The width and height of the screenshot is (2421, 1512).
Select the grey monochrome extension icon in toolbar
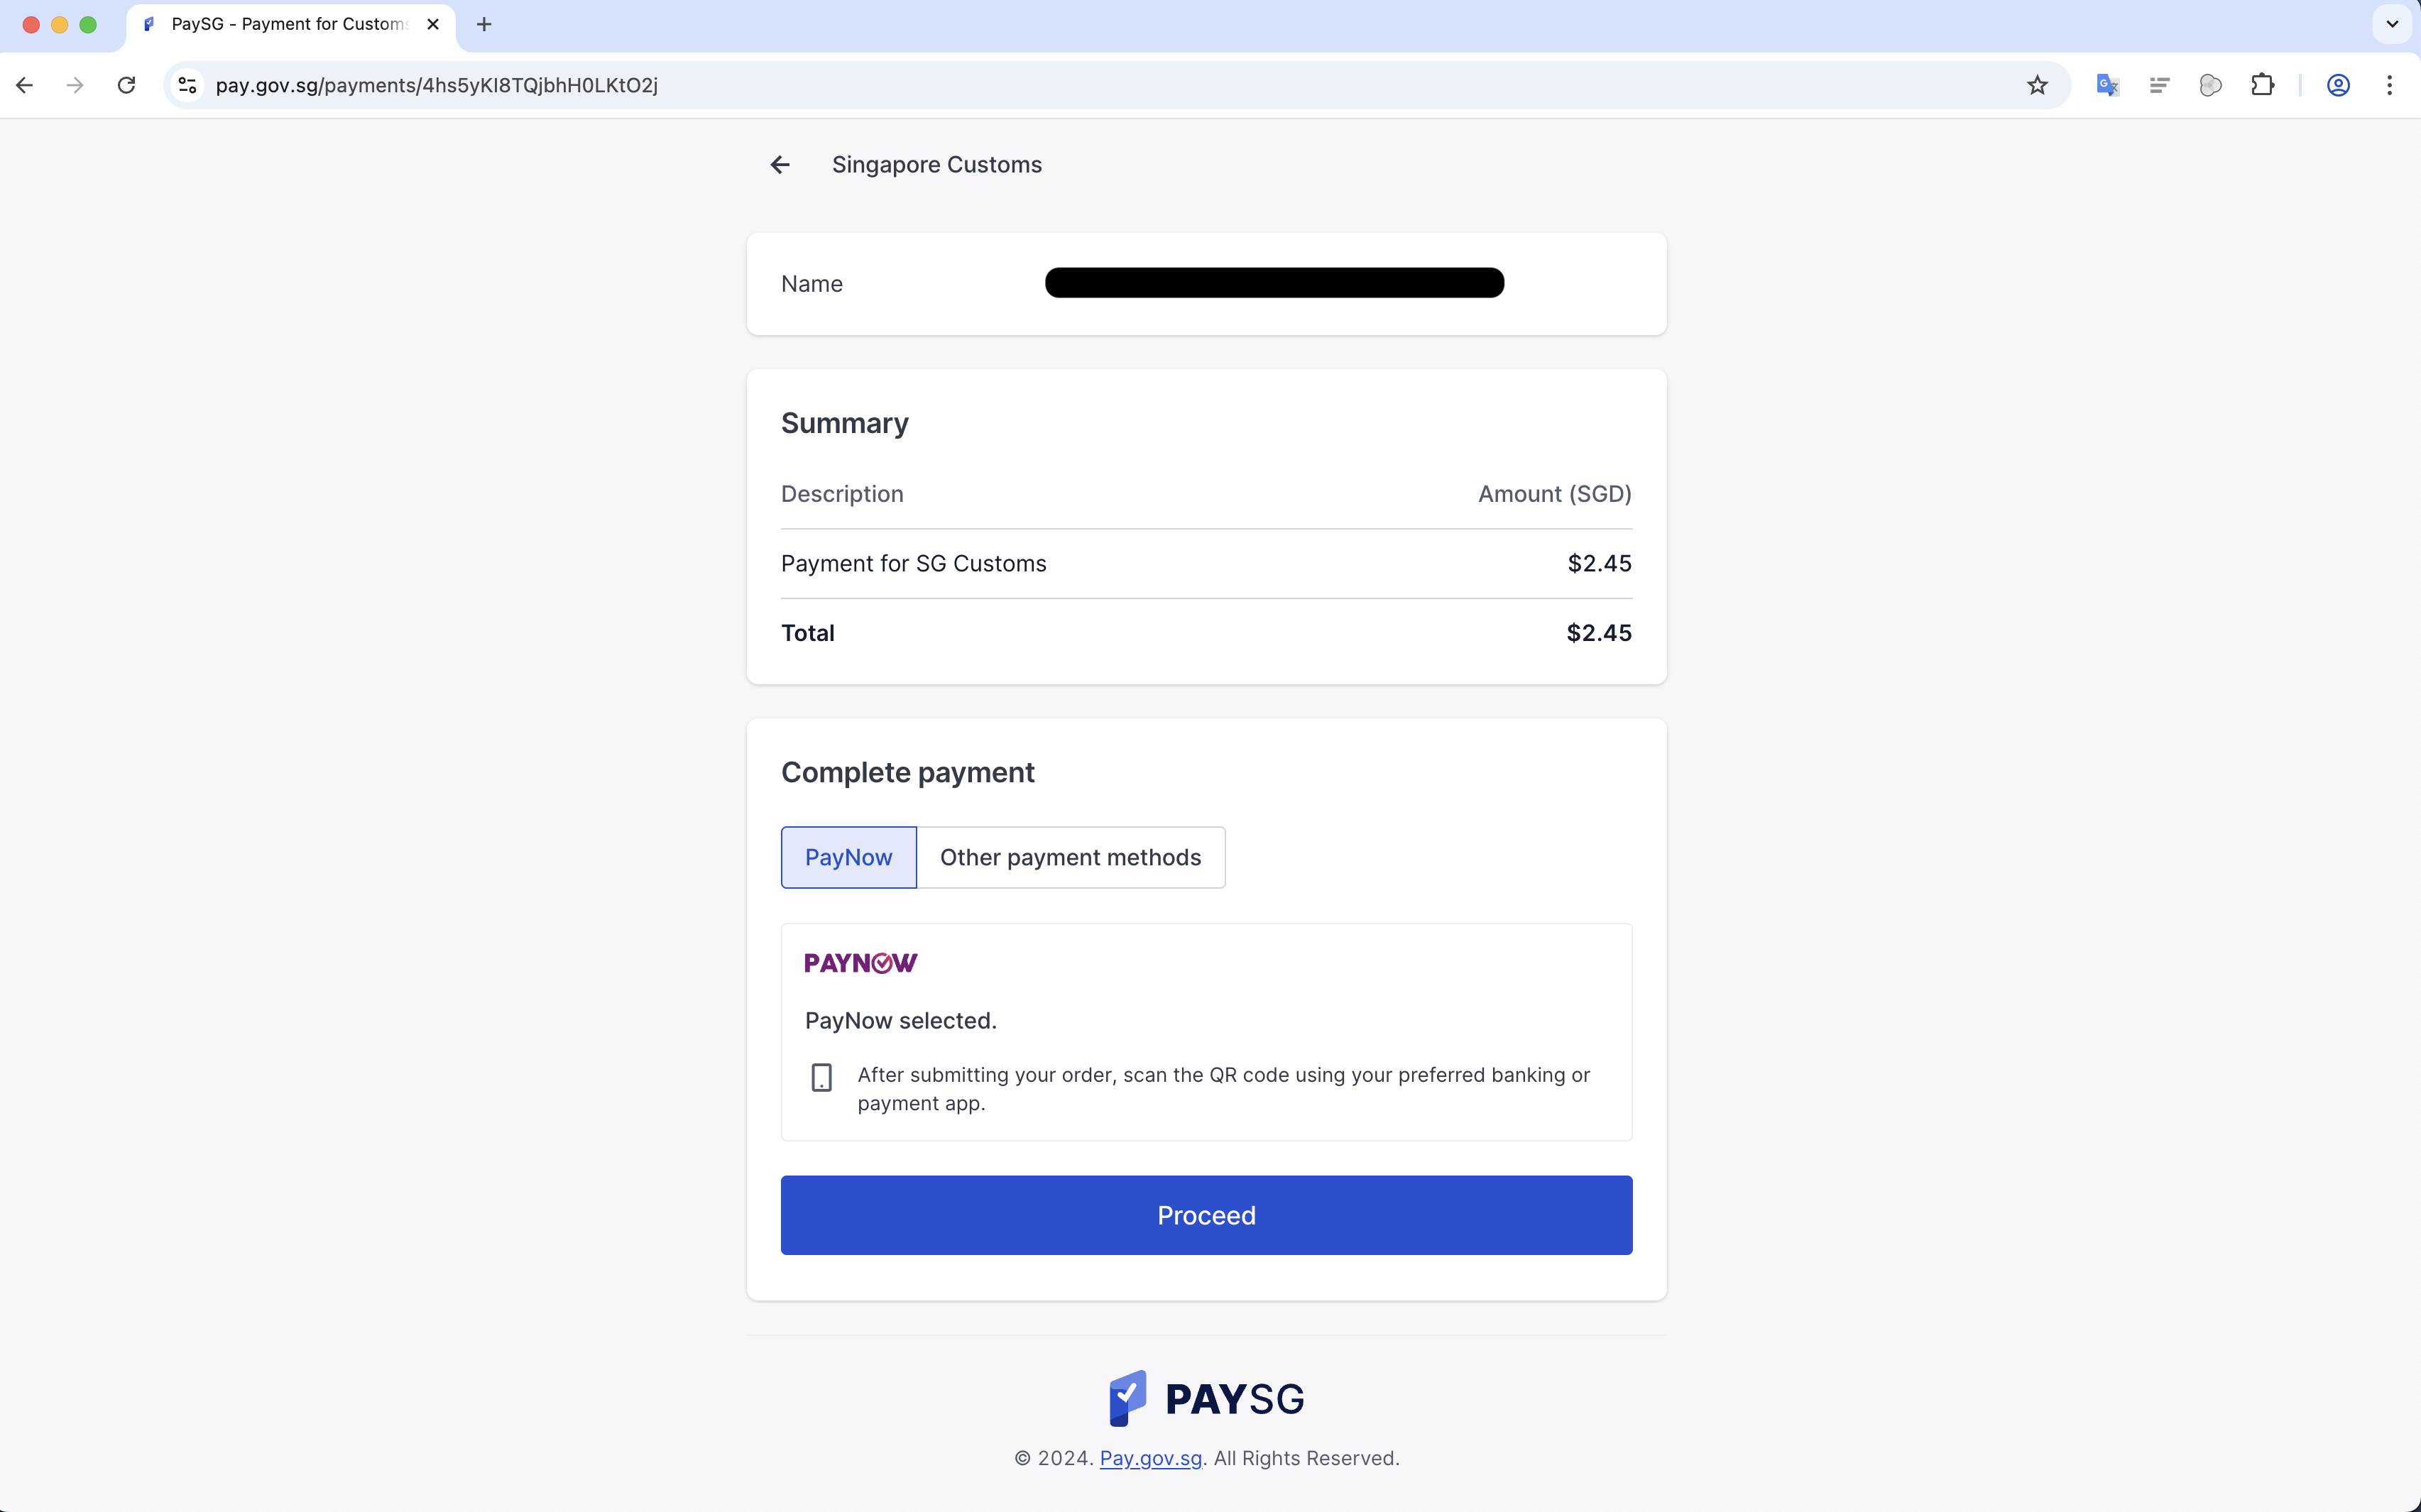pyautogui.click(x=2211, y=85)
